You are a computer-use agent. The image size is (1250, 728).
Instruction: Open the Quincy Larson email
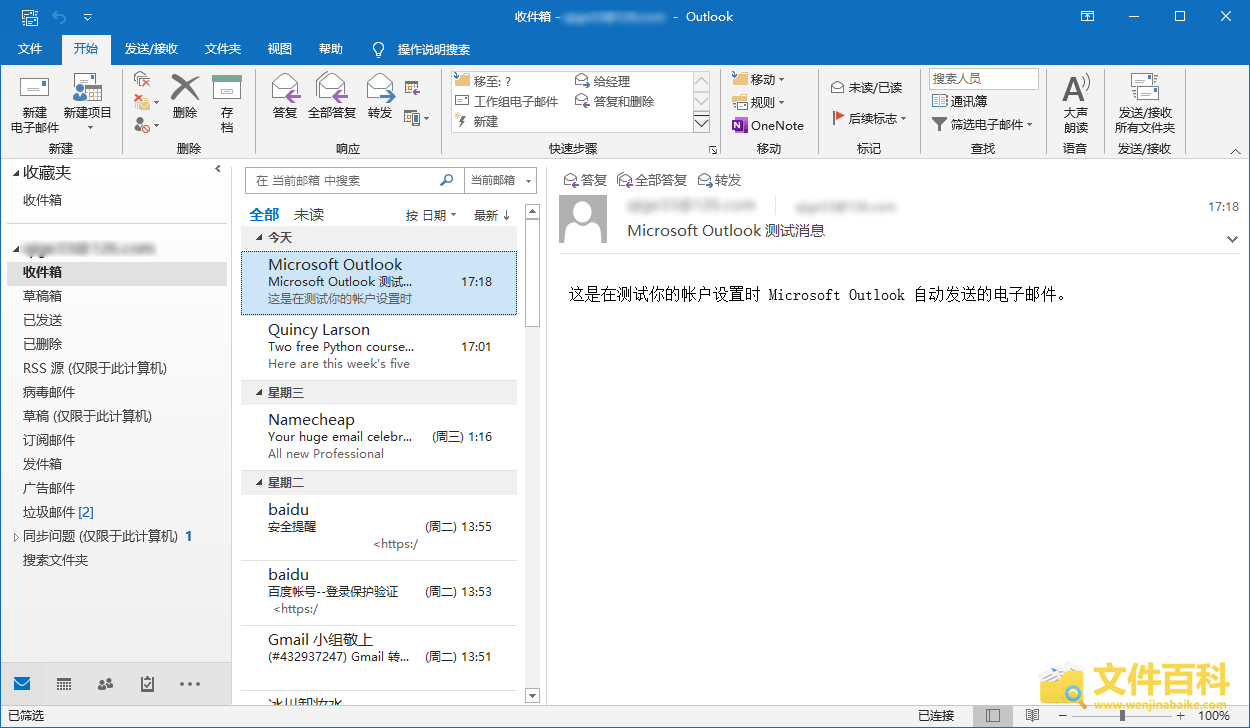coord(379,346)
